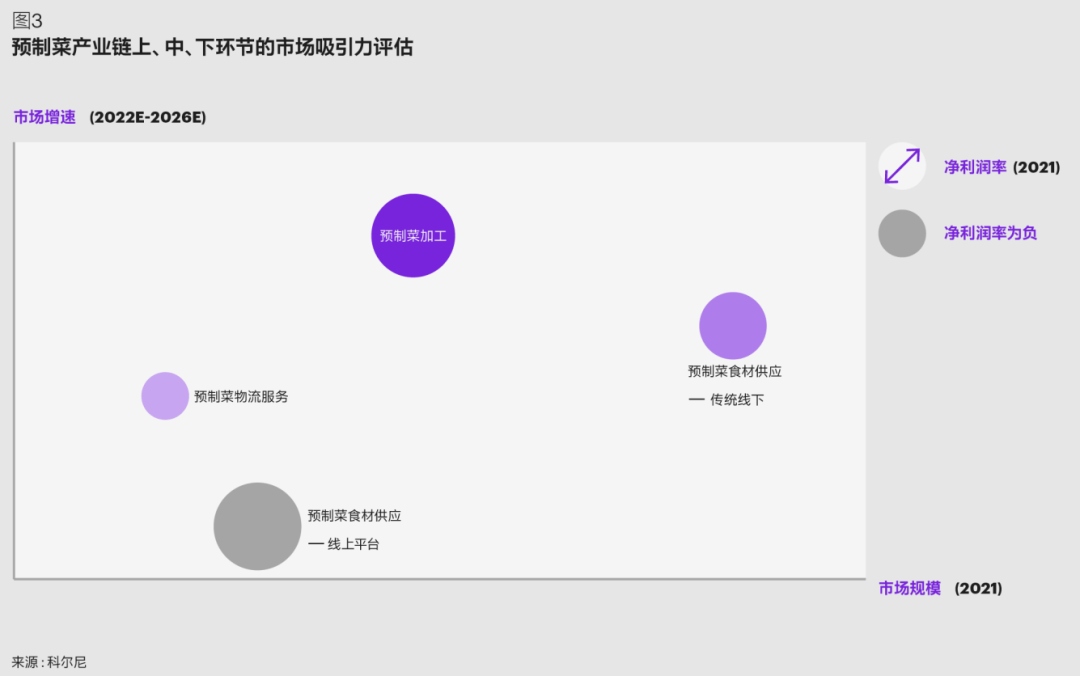This screenshot has height=676, width=1080.
Task: Click the 净利润率 legend text
Action: click(x=975, y=167)
